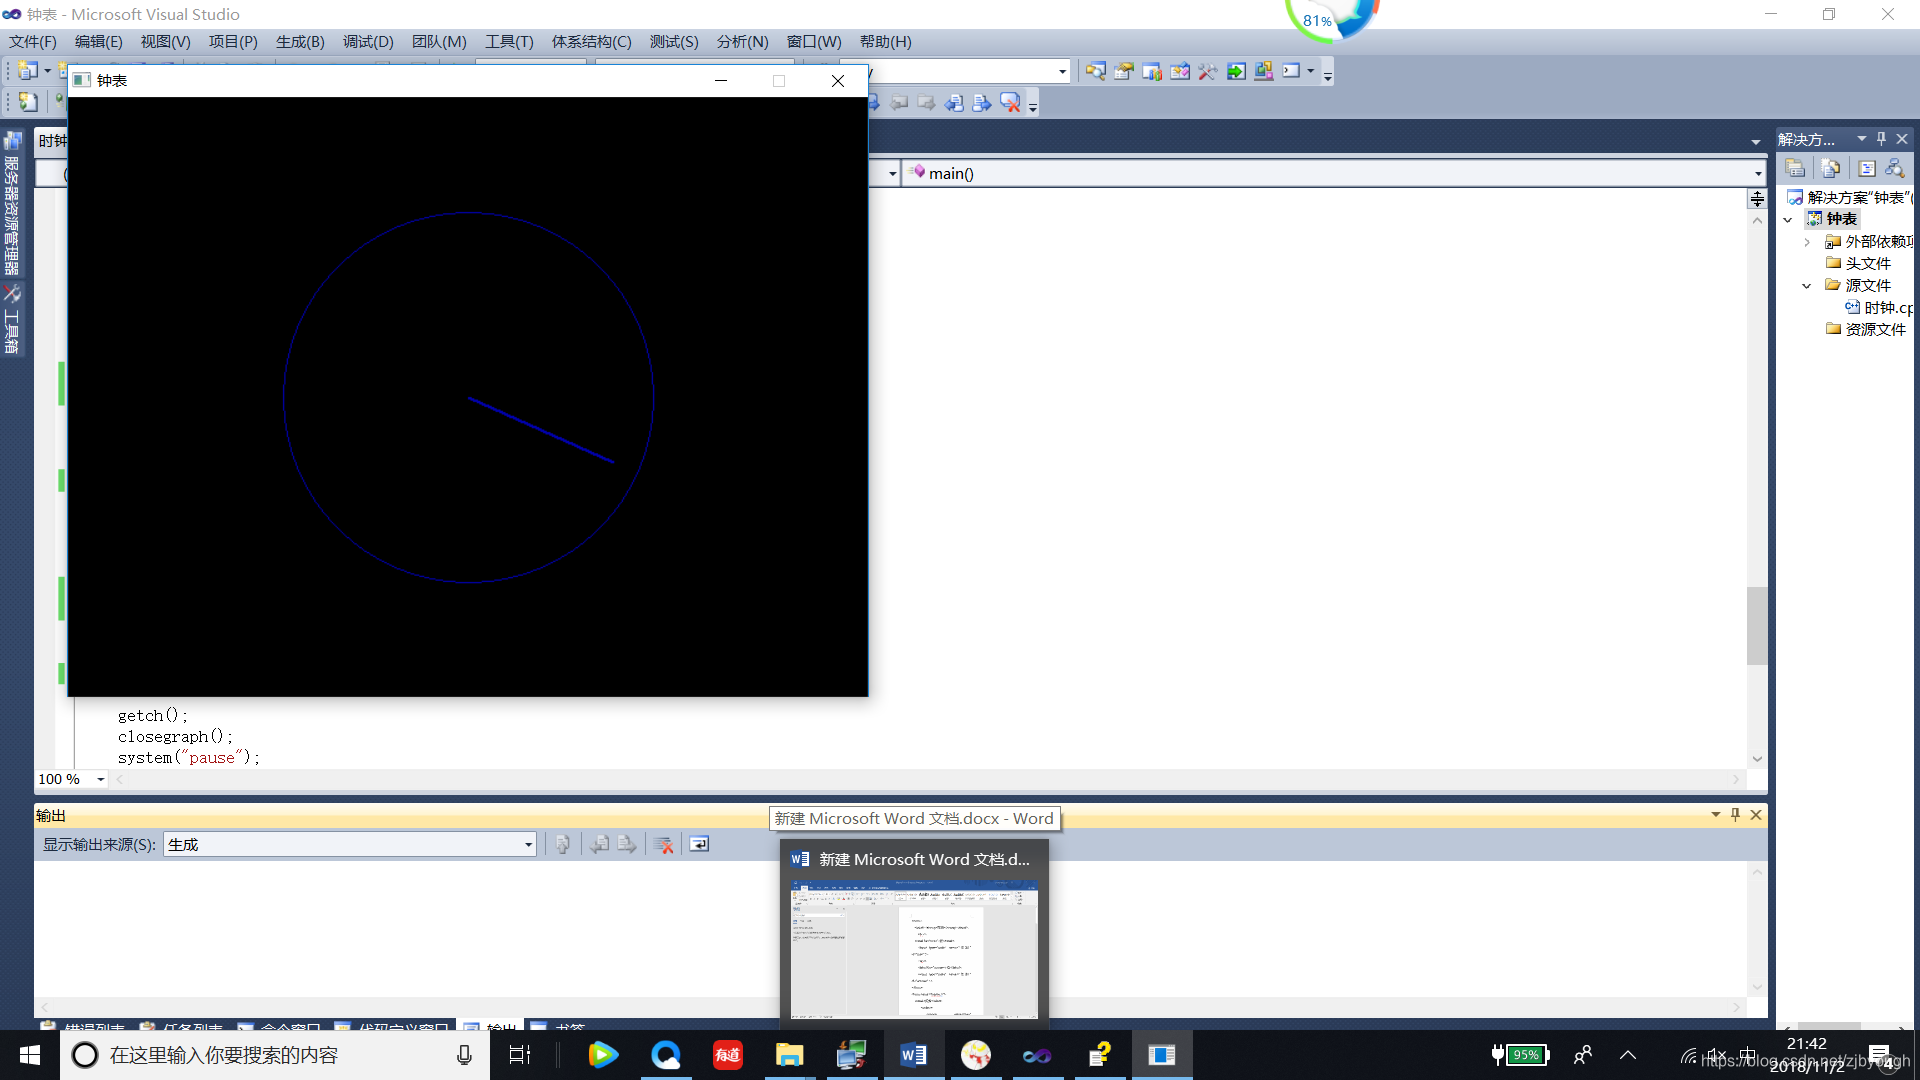Click the green arrow Start Page icon
The width and height of the screenshot is (1920, 1080).
click(x=1236, y=71)
